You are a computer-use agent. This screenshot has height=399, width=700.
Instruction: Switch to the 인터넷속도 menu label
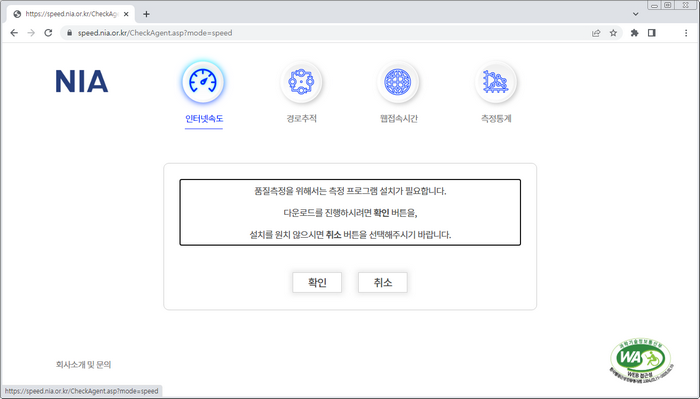[204, 119]
